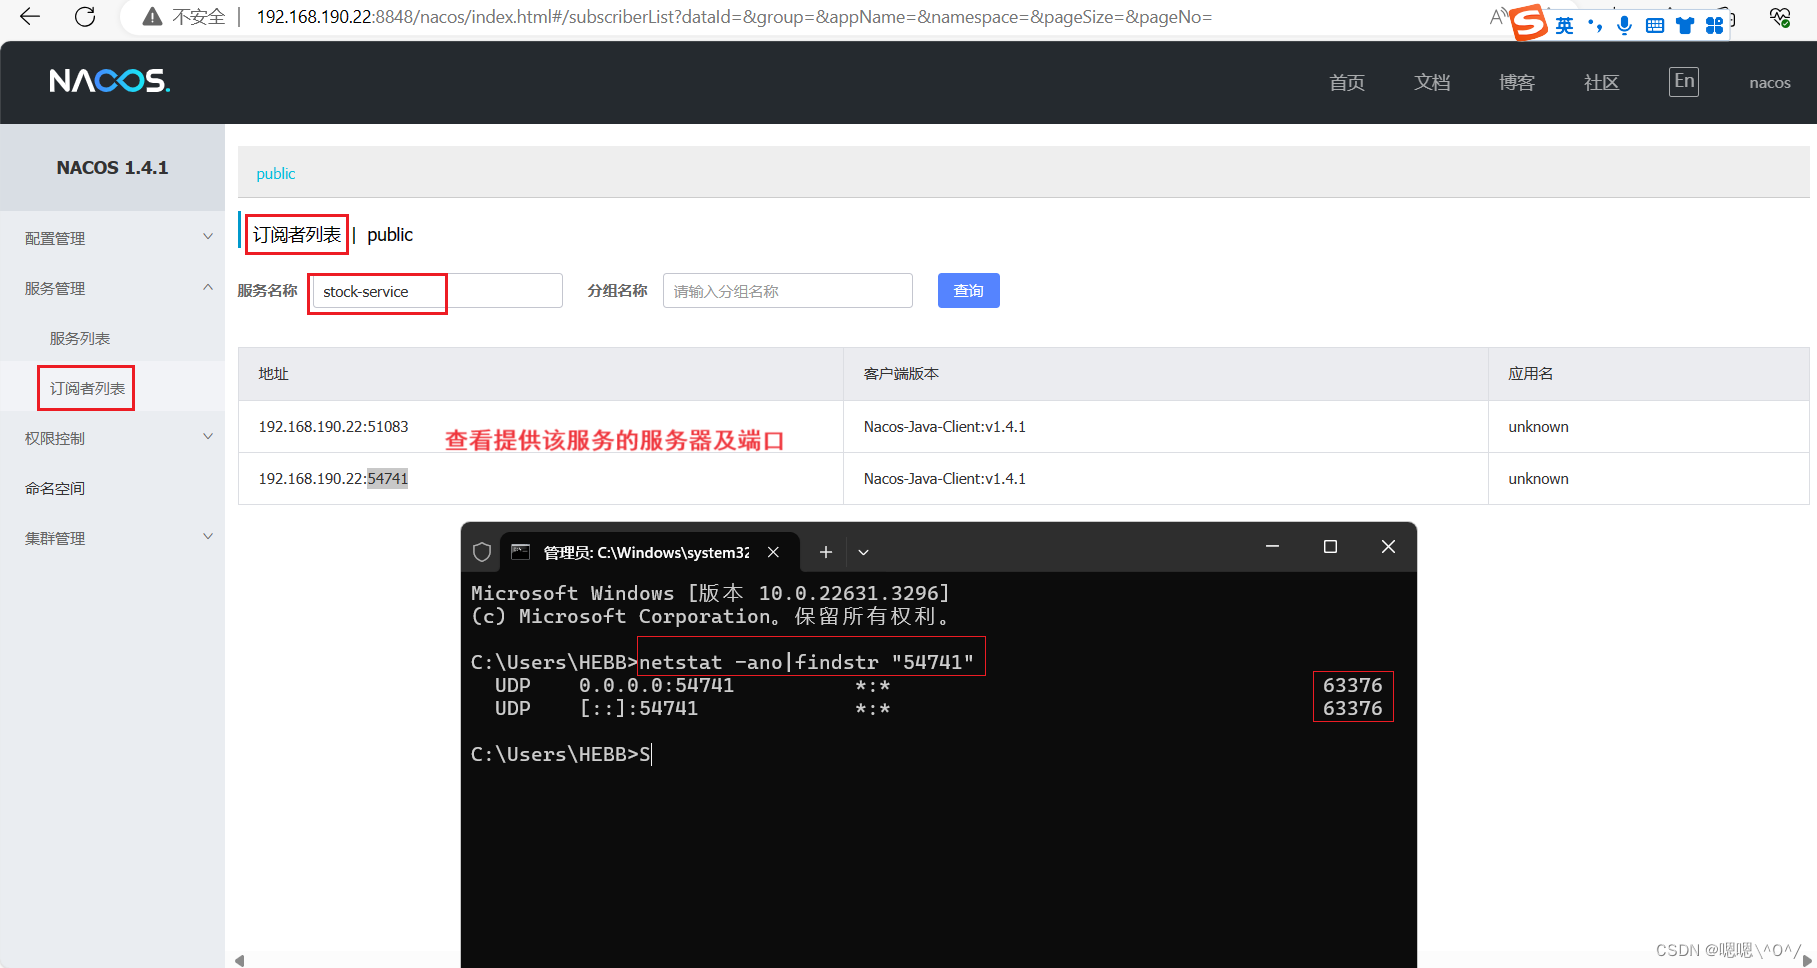Expand the 权限控制 menu

(x=112, y=438)
